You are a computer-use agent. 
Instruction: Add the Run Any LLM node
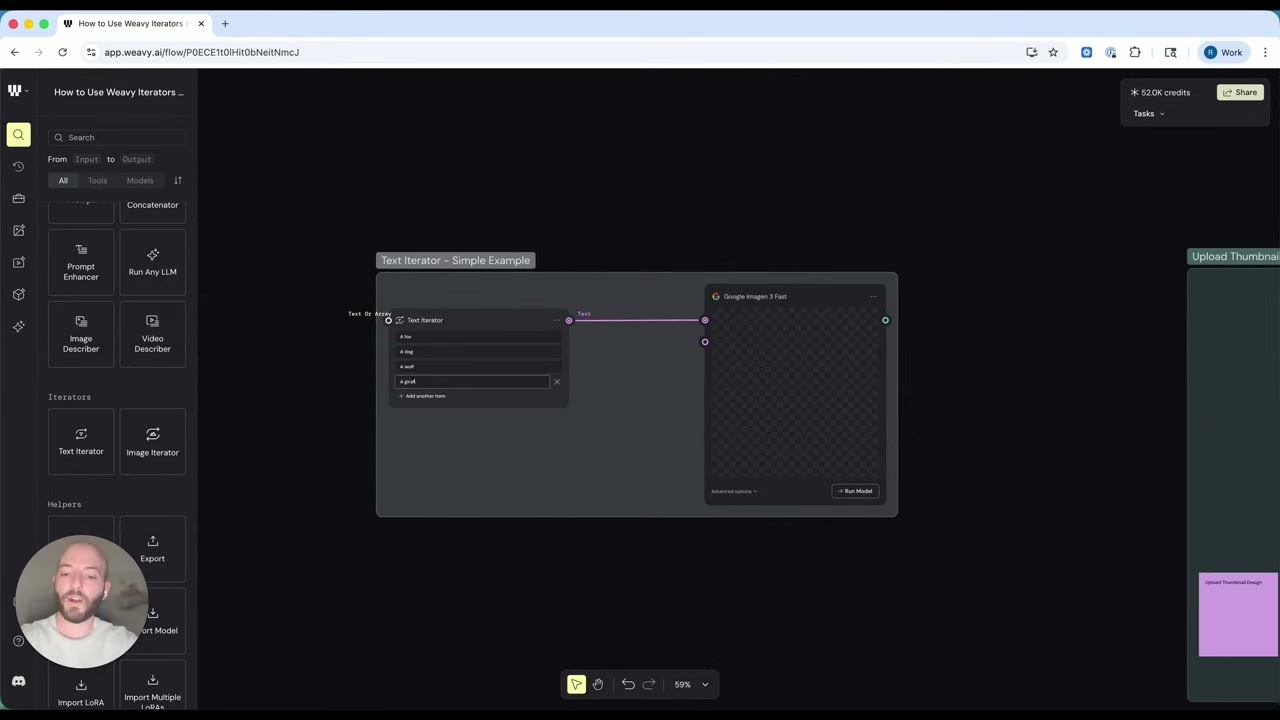(x=152, y=262)
